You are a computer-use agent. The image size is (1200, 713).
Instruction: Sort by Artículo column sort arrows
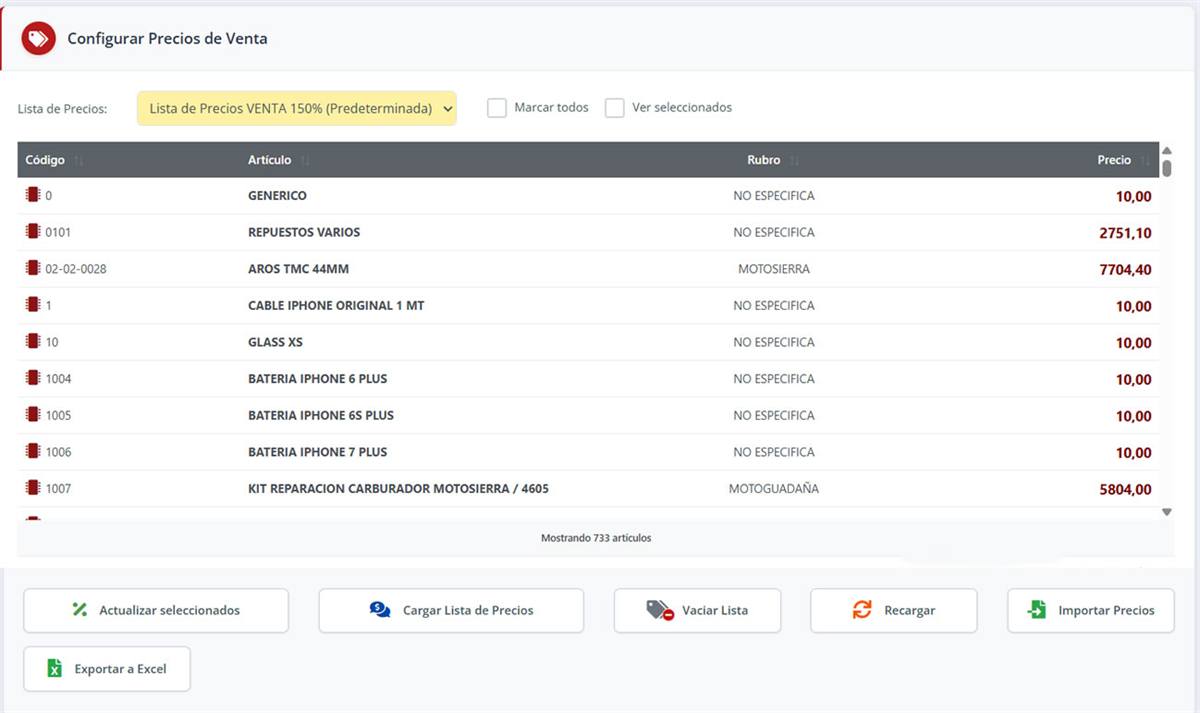(x=306, y=160)
